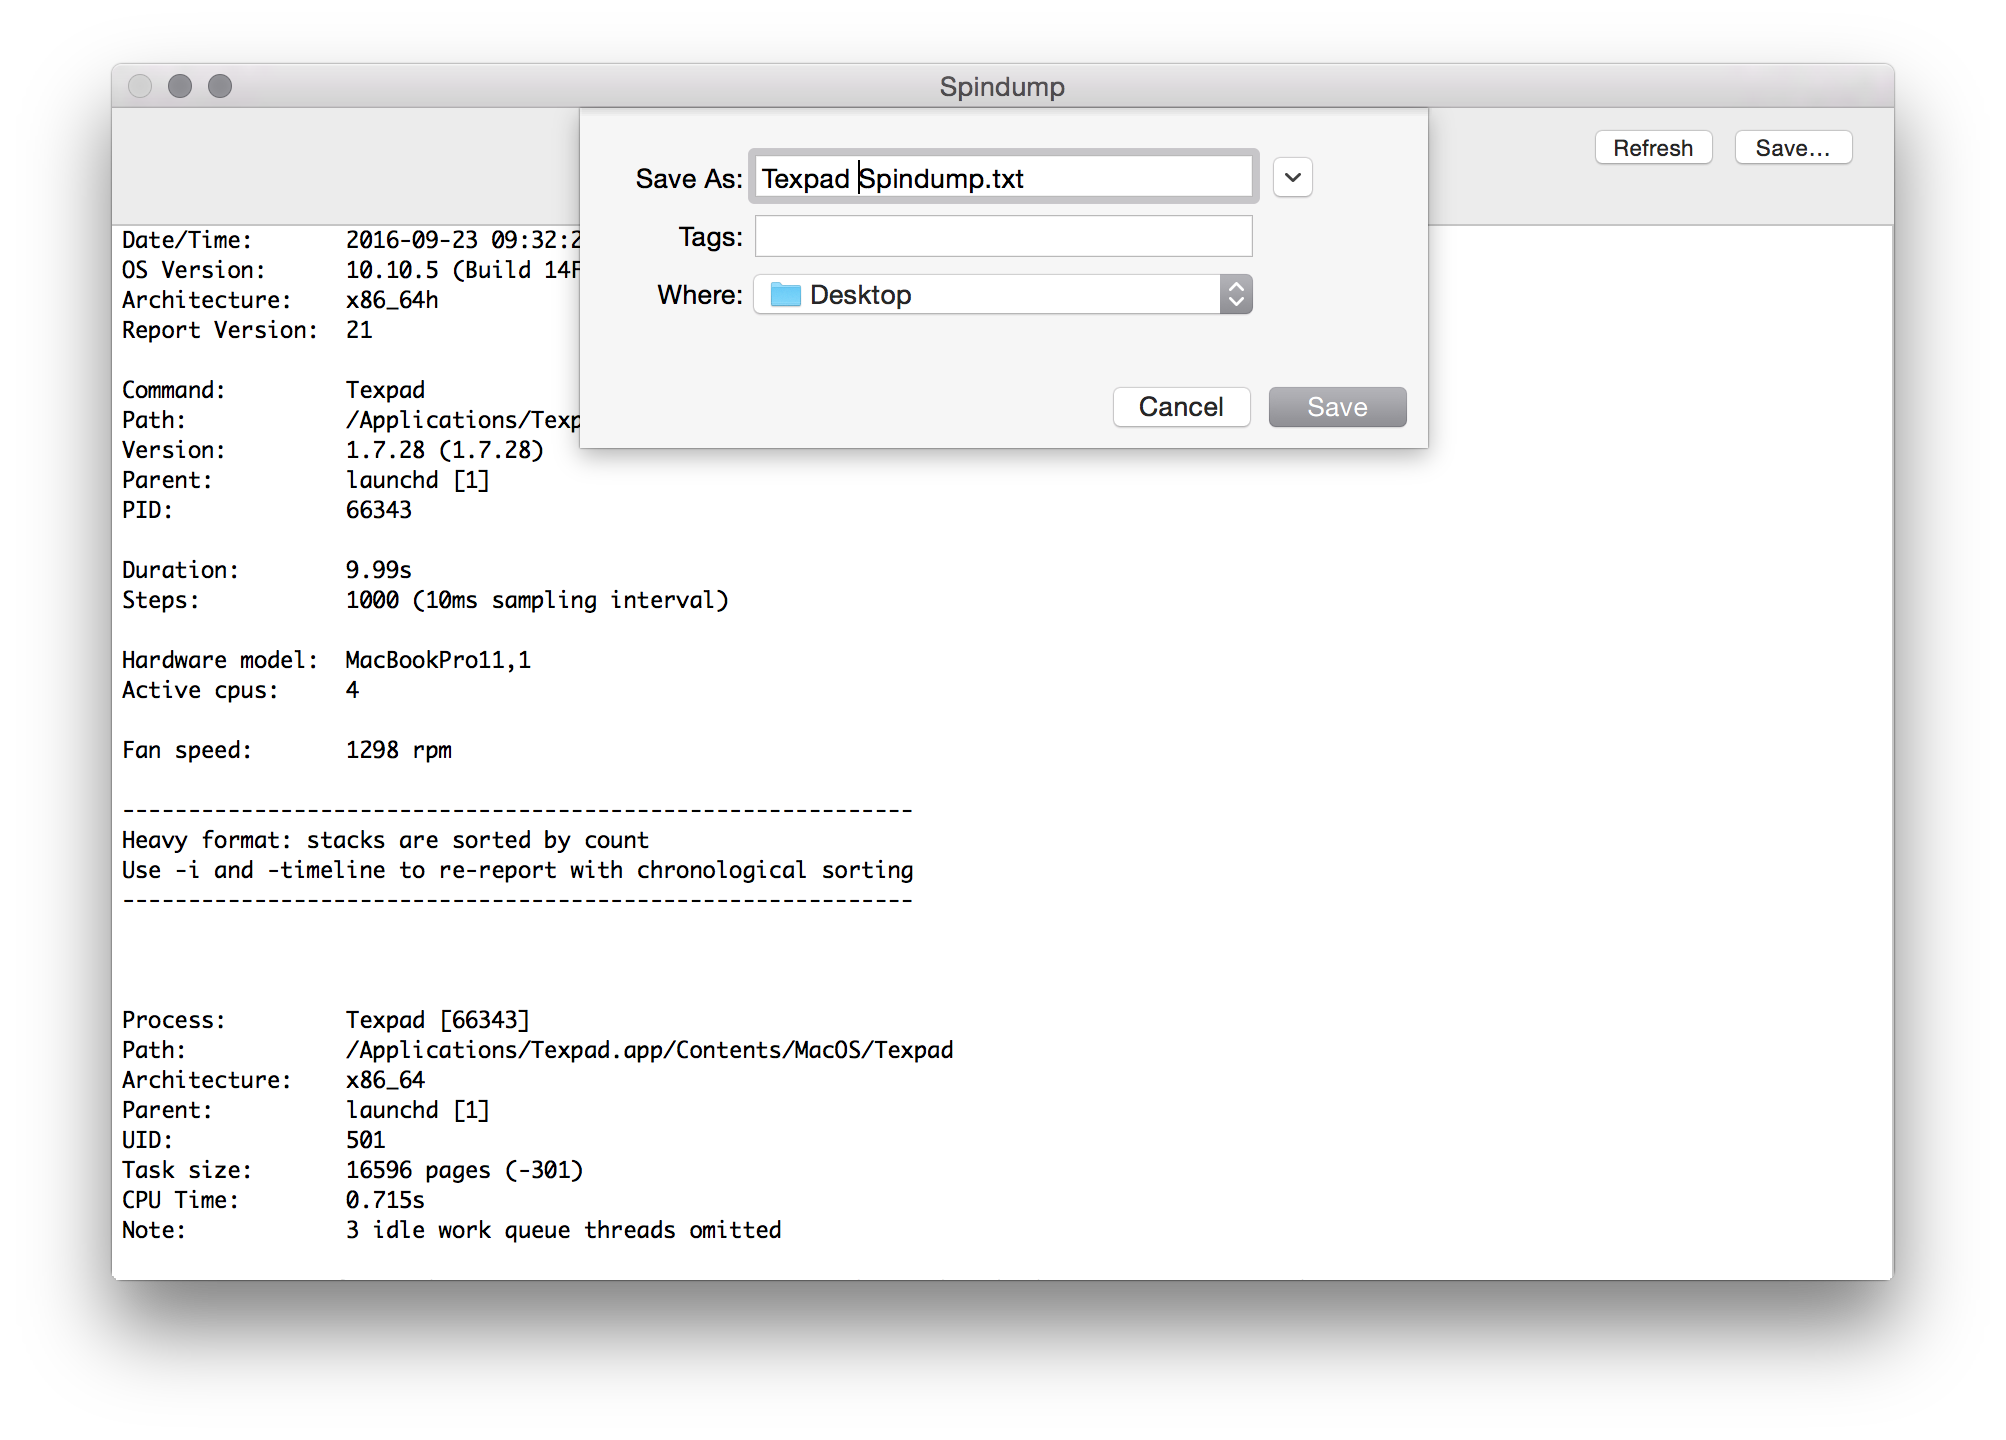Open the Save… button in the toolbar
The image size is (2006, 1440).
pyautogui.click(x=1793, y=148)
